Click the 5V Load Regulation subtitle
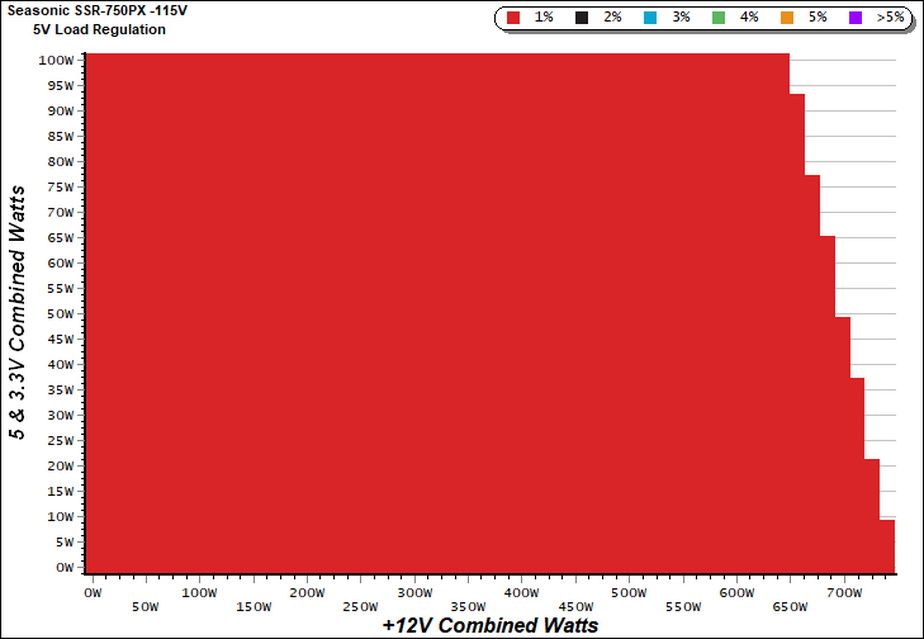Screen dimensions: 924x639 (100, 29)
